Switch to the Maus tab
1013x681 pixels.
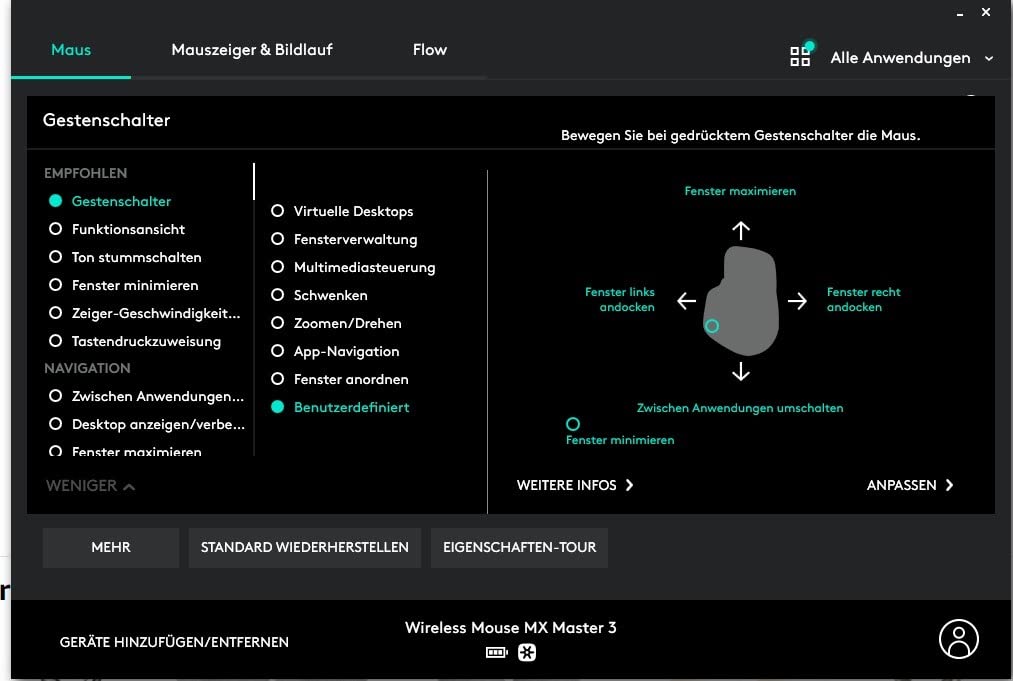coord(71,50)
